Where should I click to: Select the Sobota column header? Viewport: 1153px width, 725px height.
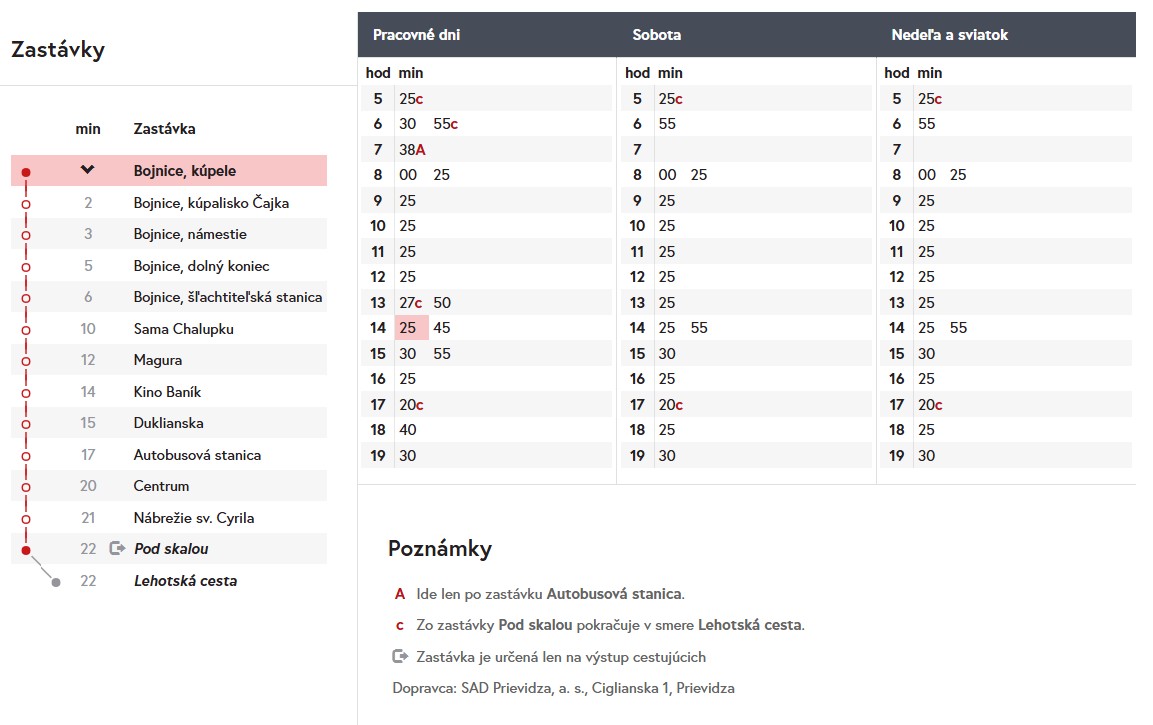pyautogui.click(x=656, y=35)
